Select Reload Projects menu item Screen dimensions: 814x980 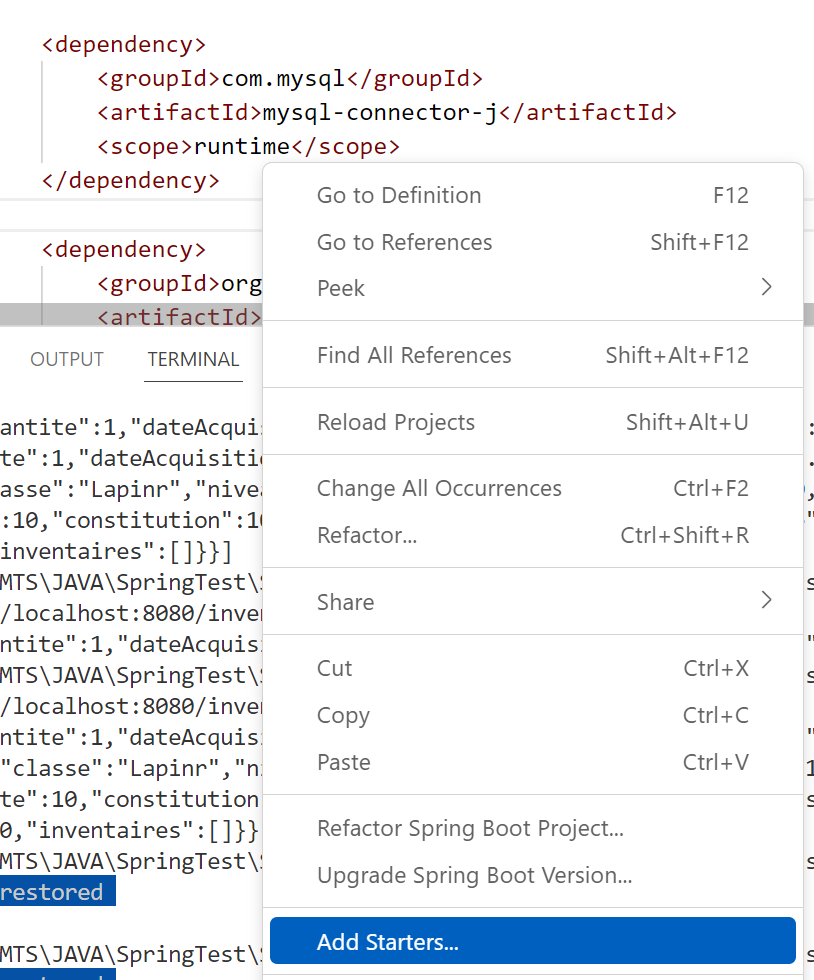click(x=395, y=423)
